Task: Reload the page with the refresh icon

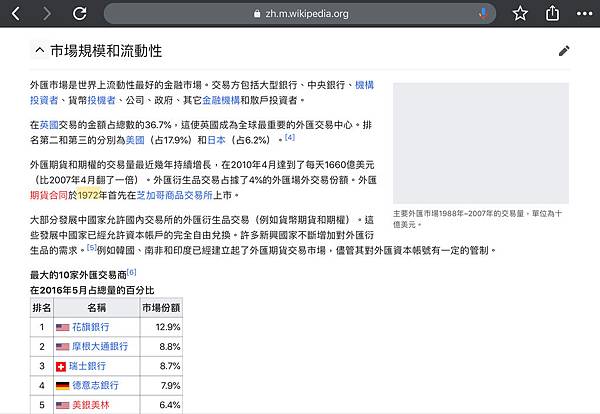Action: 80,14
